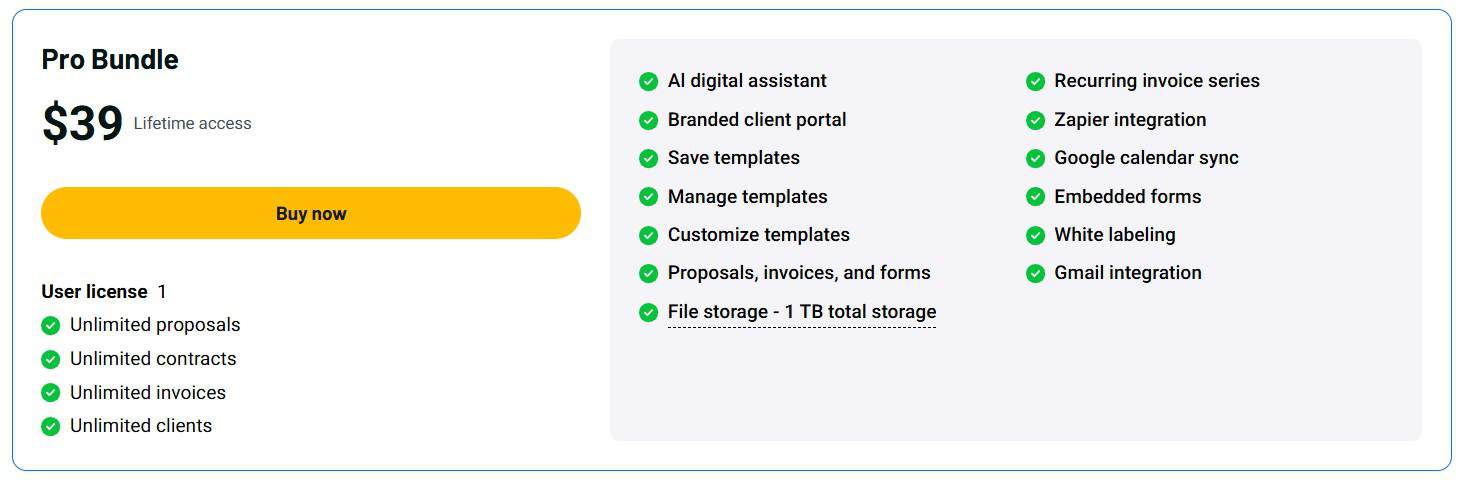1462x480 pixels.
Task: Click the Customize templates feature label
Action: tap(759, 235)
